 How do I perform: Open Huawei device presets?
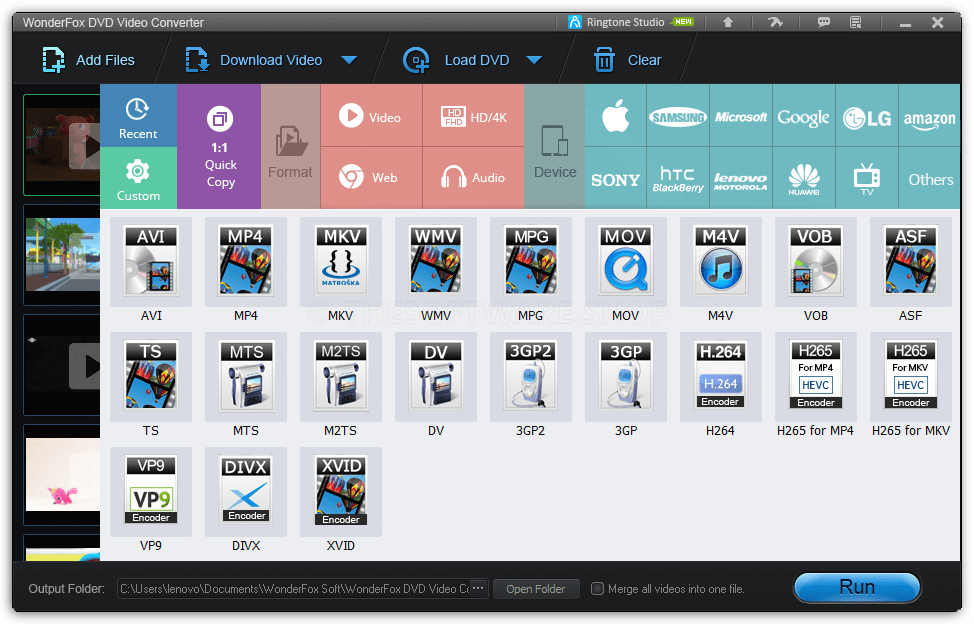[804, 178]
